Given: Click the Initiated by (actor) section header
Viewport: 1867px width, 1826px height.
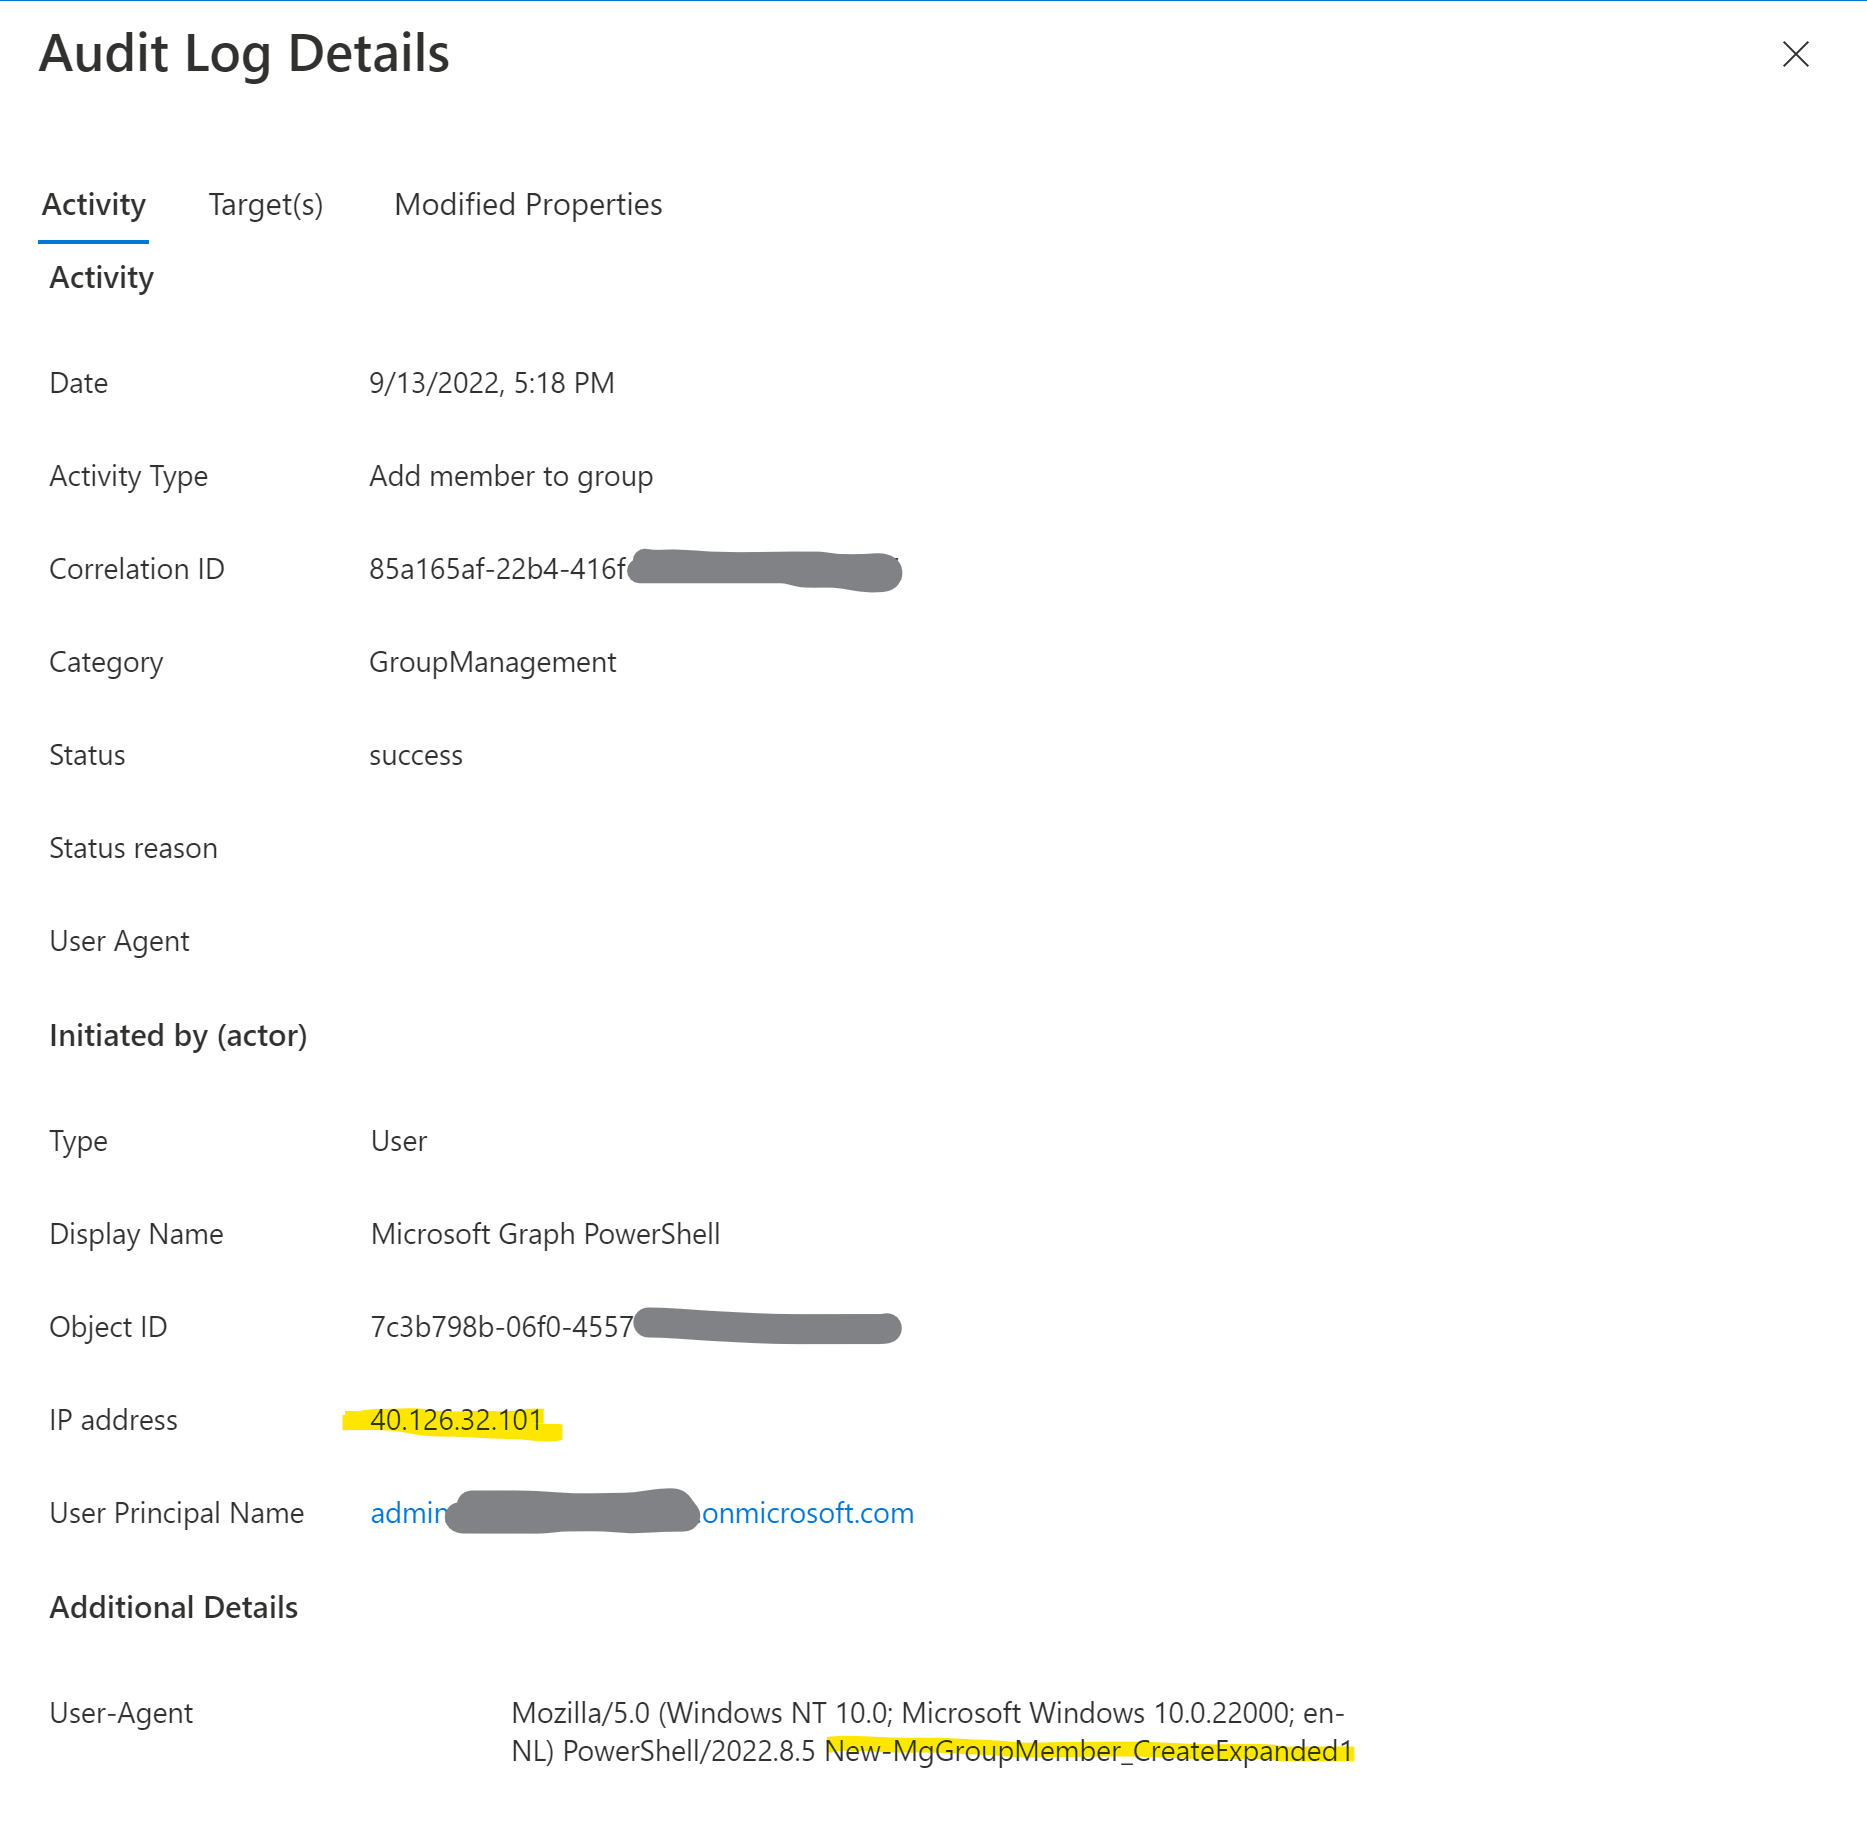Looking at the screenshot, I should [179, 1035].
